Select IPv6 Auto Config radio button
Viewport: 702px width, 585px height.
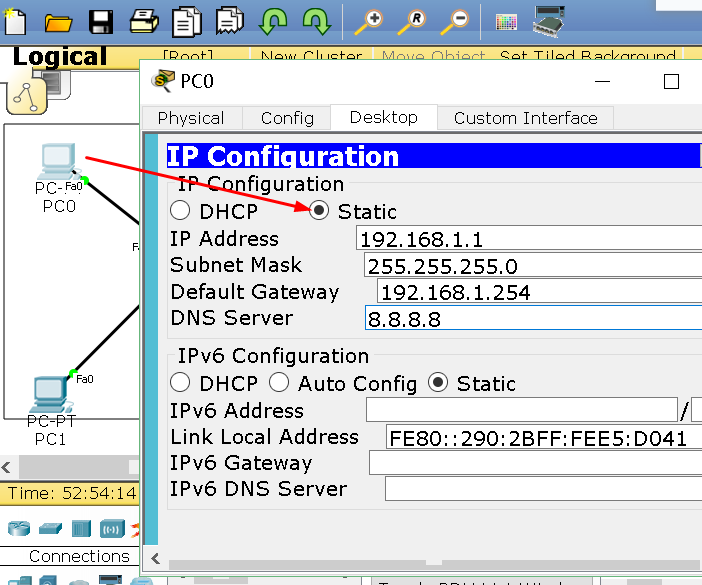click(279, 382)
